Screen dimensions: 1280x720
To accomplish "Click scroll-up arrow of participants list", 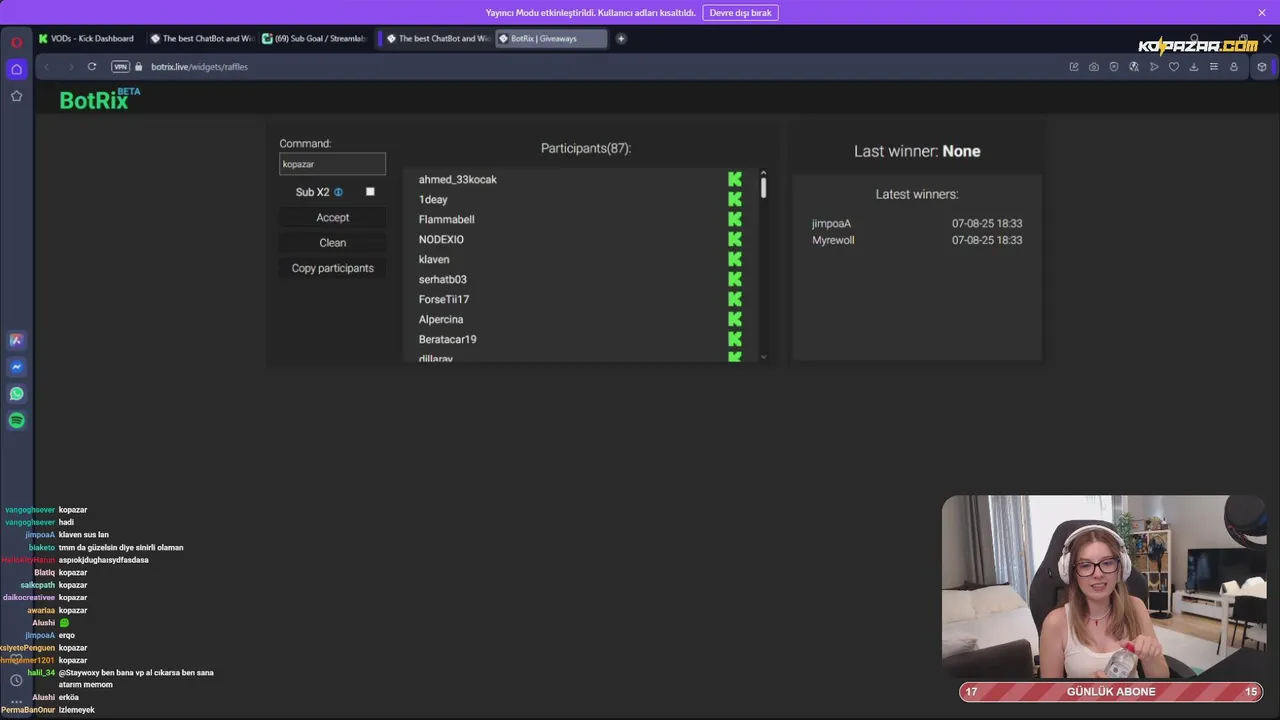I will click(x=763, y=173).
